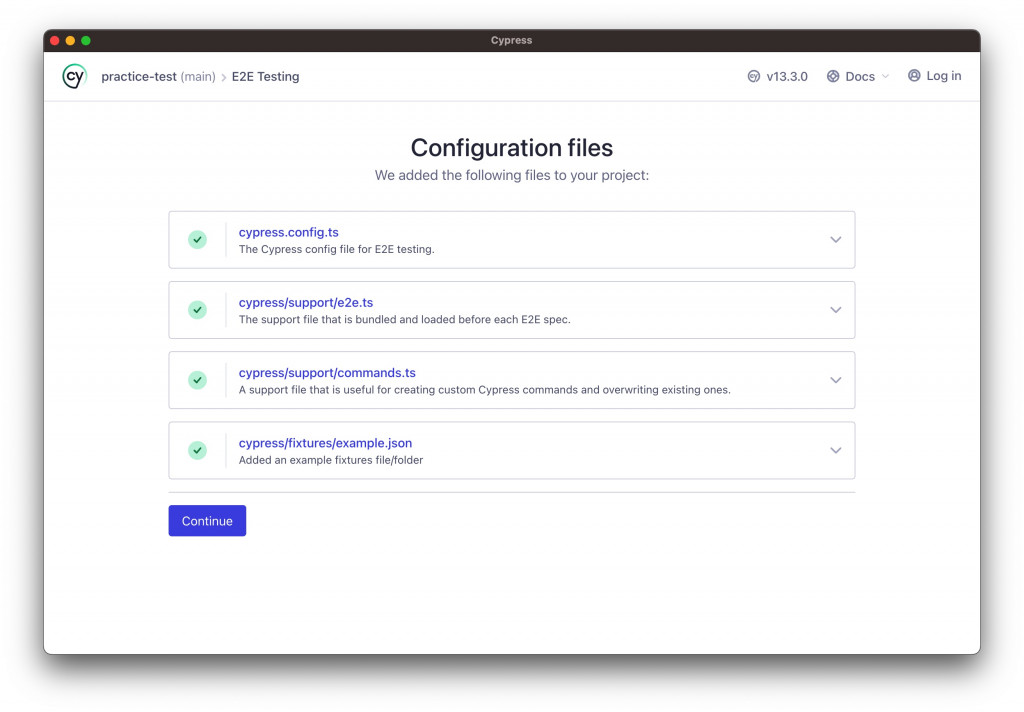Click the E2E Testing breadcrumb
1024x712 pixels.
265,76
